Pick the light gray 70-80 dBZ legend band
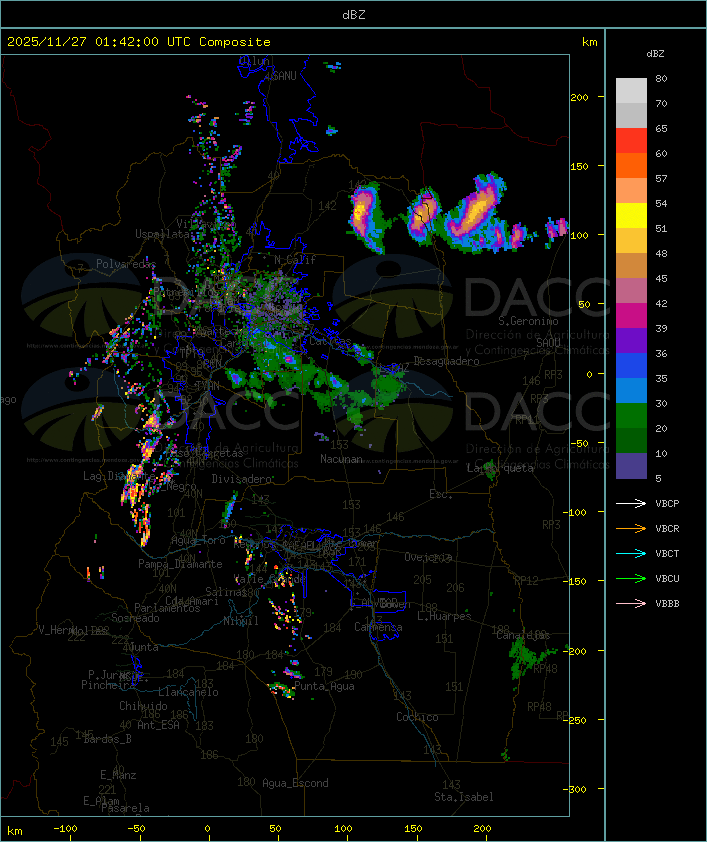The image size is (707, 842). point(631,90)
